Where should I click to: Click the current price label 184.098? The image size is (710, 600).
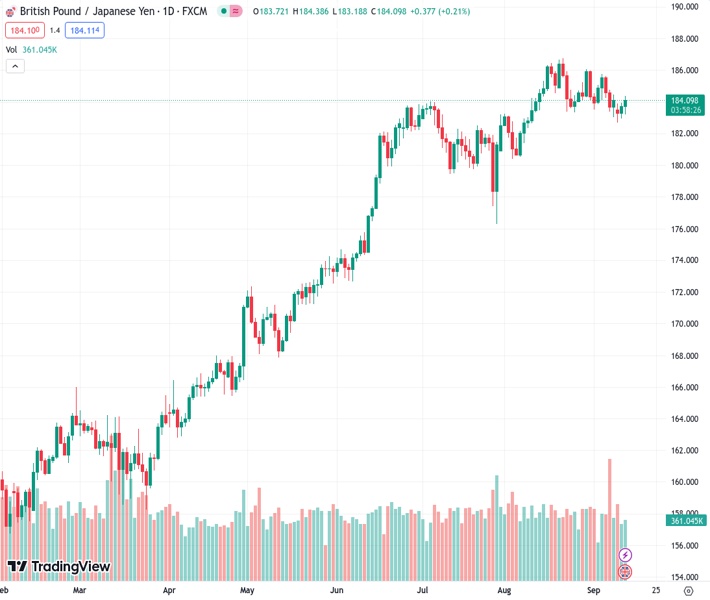point(685,101)
